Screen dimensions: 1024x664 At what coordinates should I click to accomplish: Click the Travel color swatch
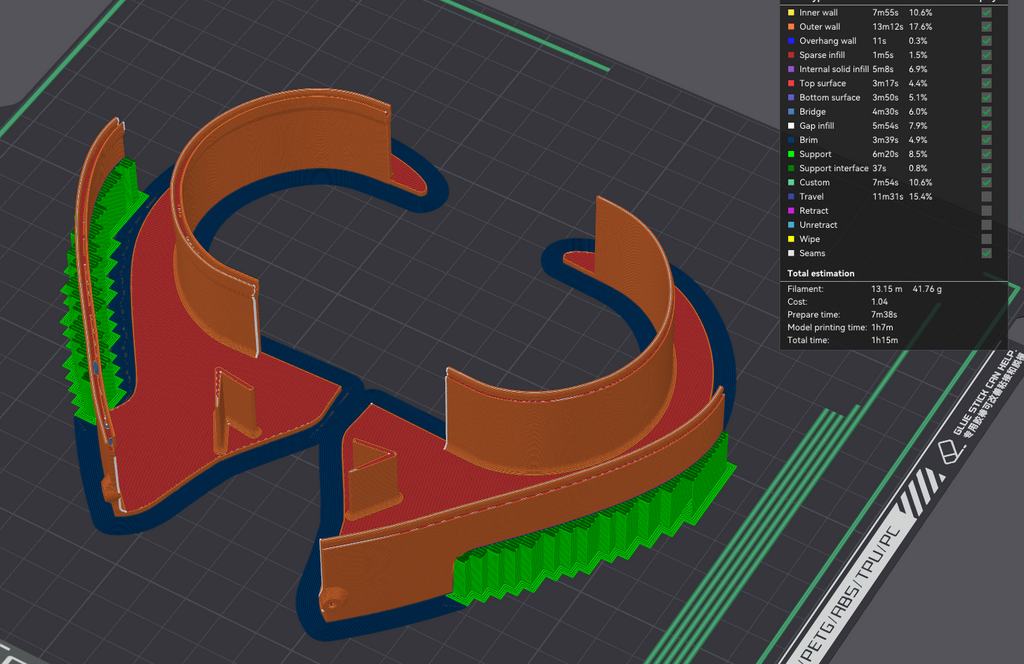tap(791, 197)
